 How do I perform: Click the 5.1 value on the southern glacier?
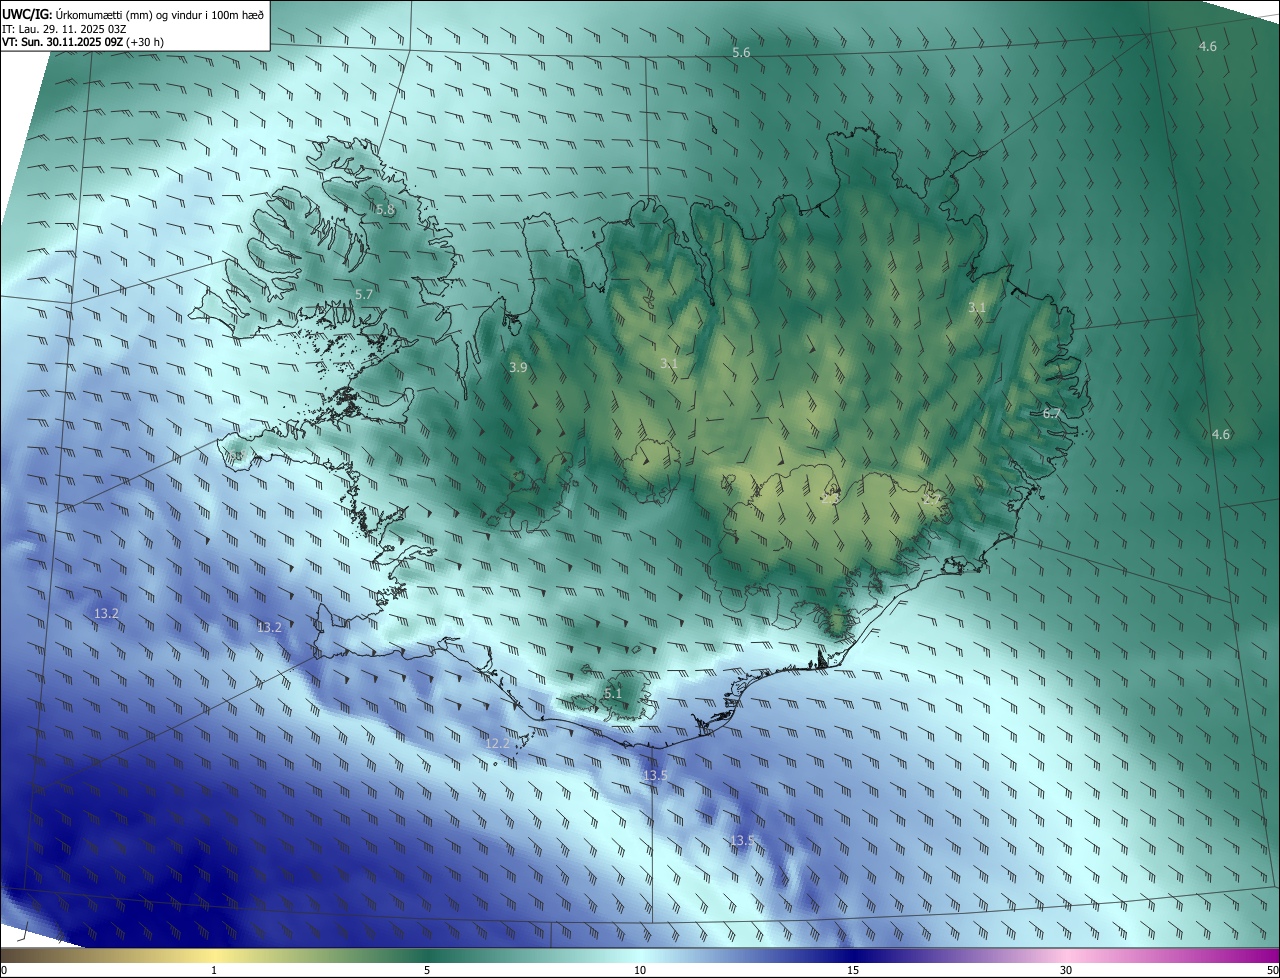click(x=613, y=693)
